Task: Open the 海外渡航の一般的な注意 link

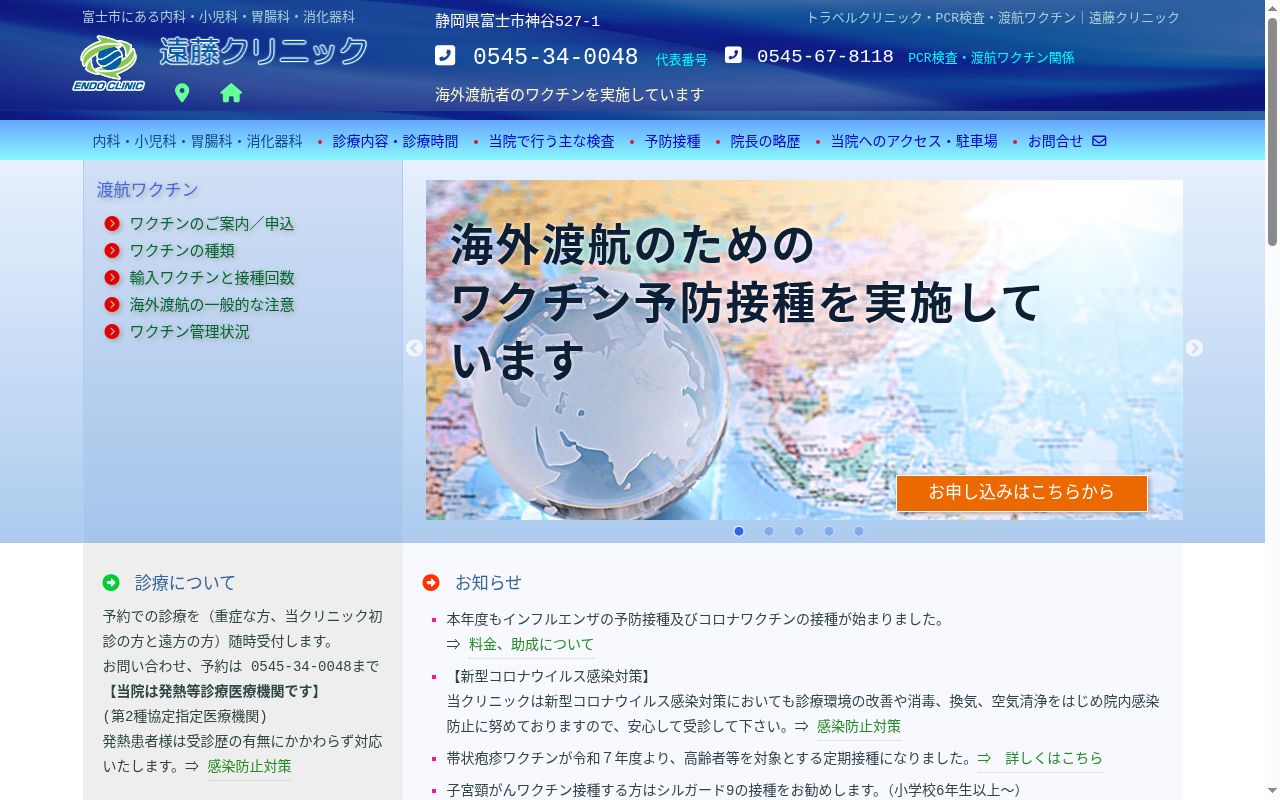Action: 212,304
